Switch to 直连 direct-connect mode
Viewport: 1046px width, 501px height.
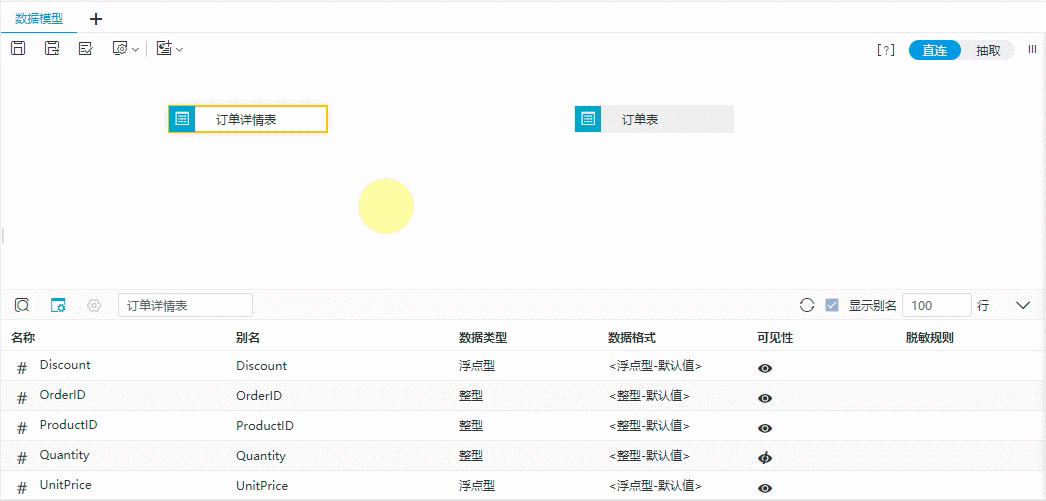935,50
